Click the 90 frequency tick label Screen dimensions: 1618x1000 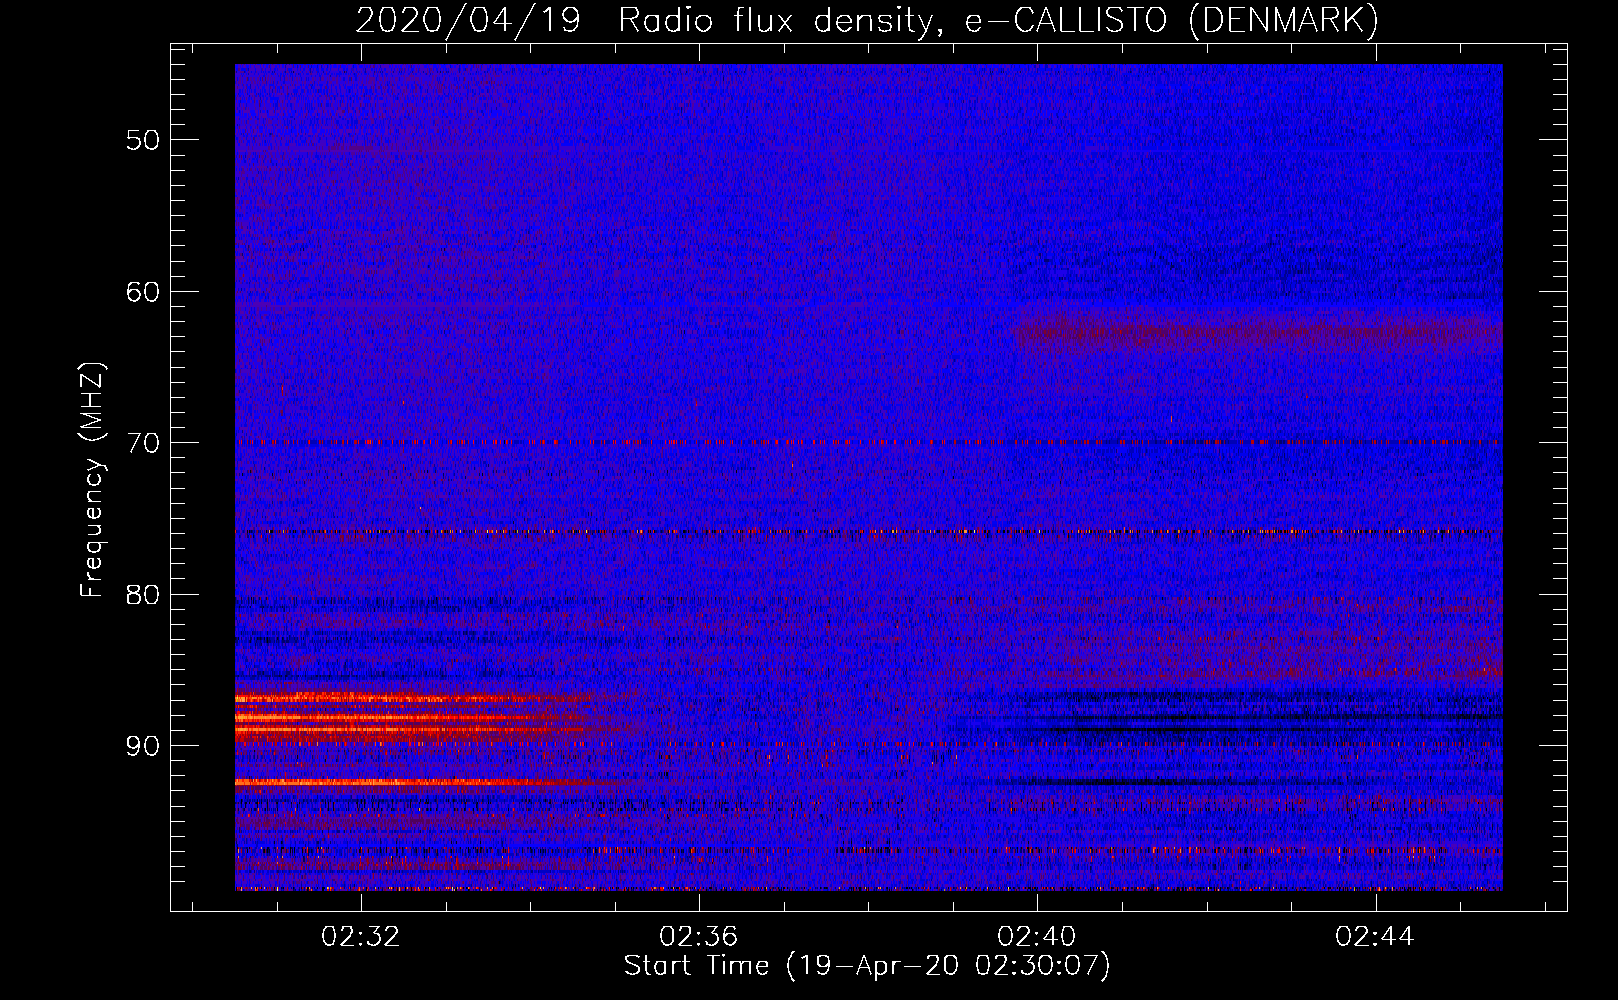click(x=143, y=746)
